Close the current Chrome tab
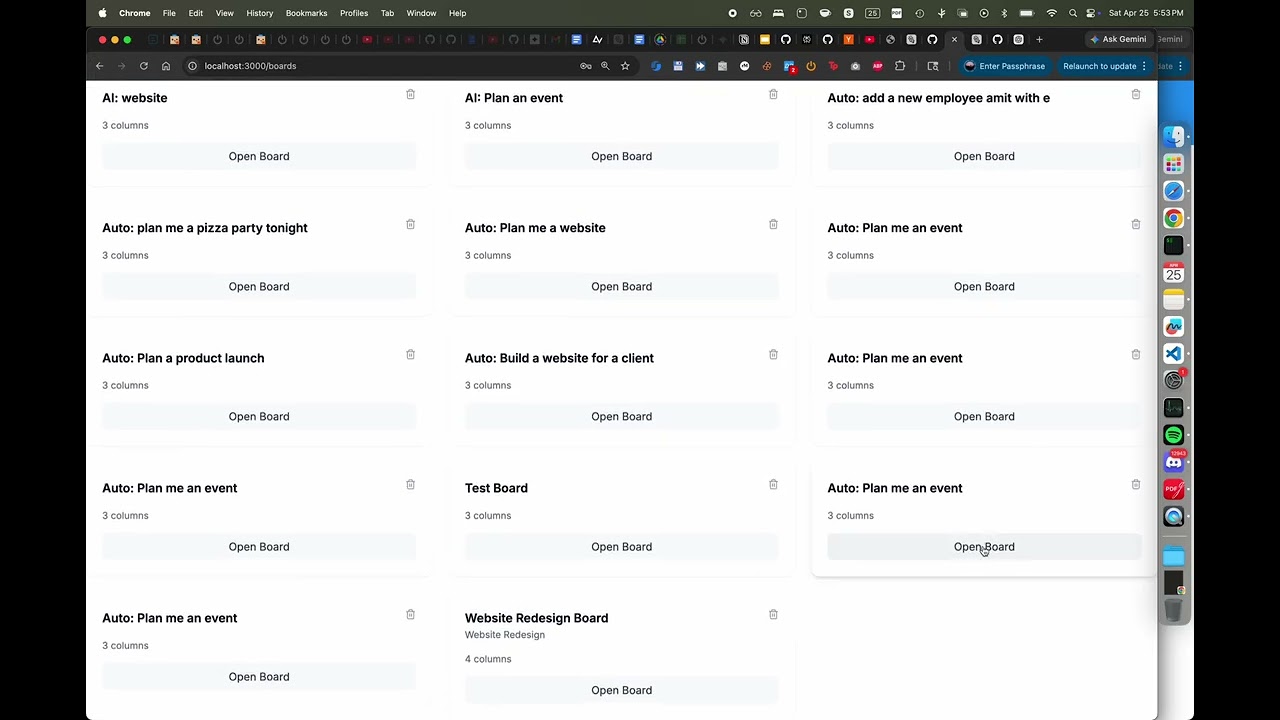 pyautogui.click(x=954, y=40)
